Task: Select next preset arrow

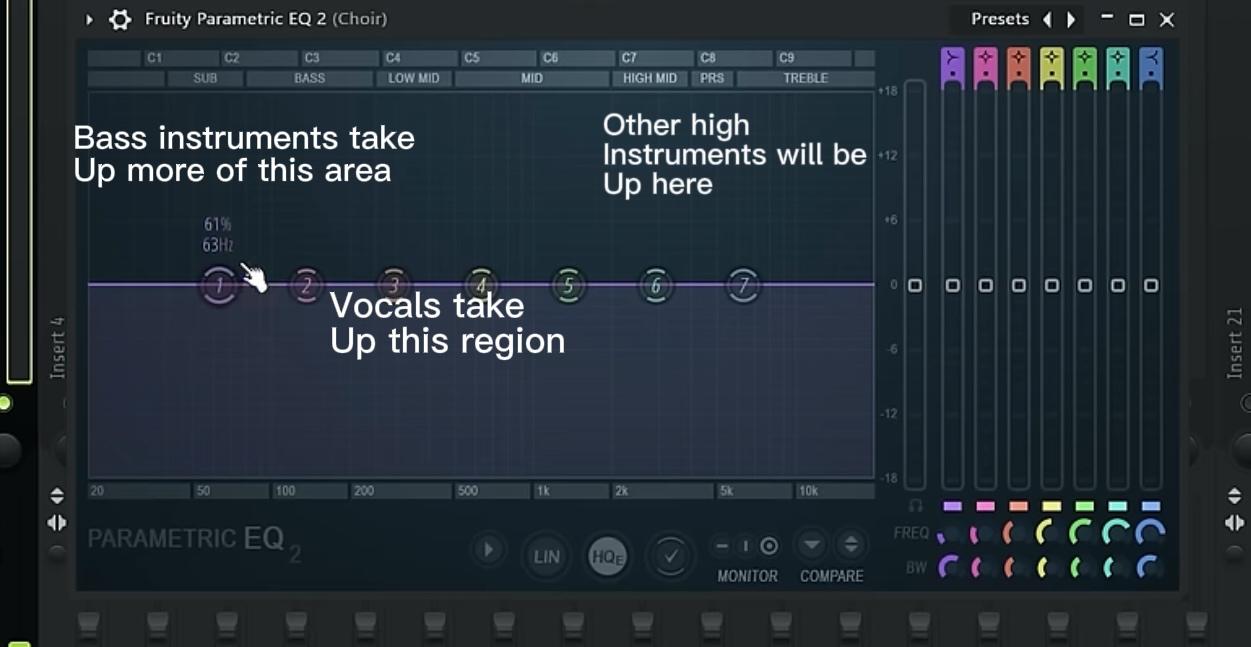Action: pos(1071,19)
